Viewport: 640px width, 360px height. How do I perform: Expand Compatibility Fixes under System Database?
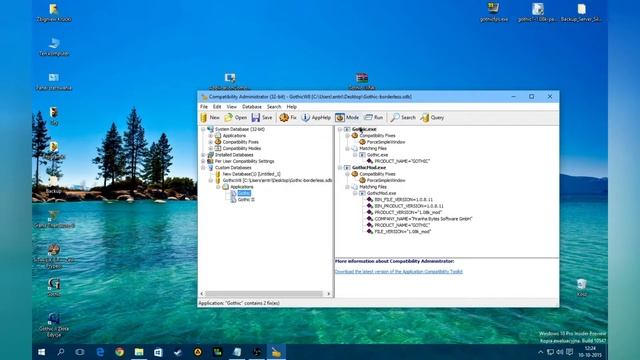point(211,142)
